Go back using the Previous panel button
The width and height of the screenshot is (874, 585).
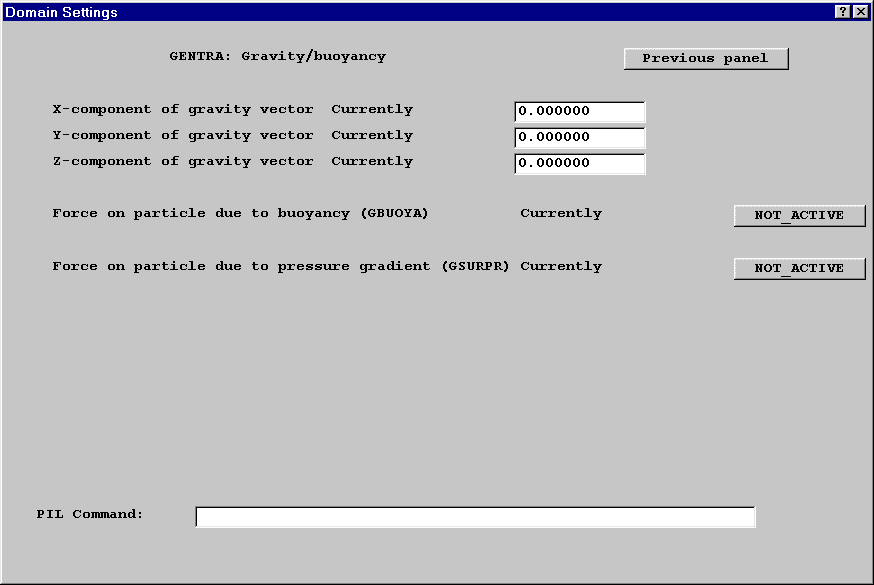(x=706, y=59)
